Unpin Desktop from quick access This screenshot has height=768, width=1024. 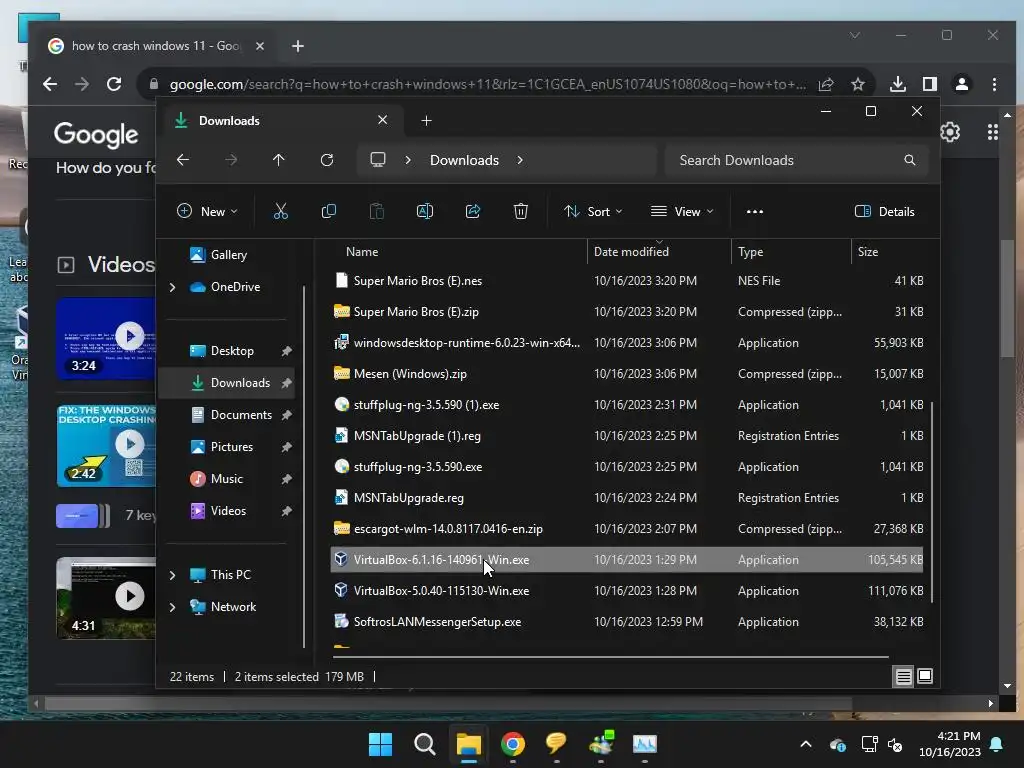(x=287, y=351)
